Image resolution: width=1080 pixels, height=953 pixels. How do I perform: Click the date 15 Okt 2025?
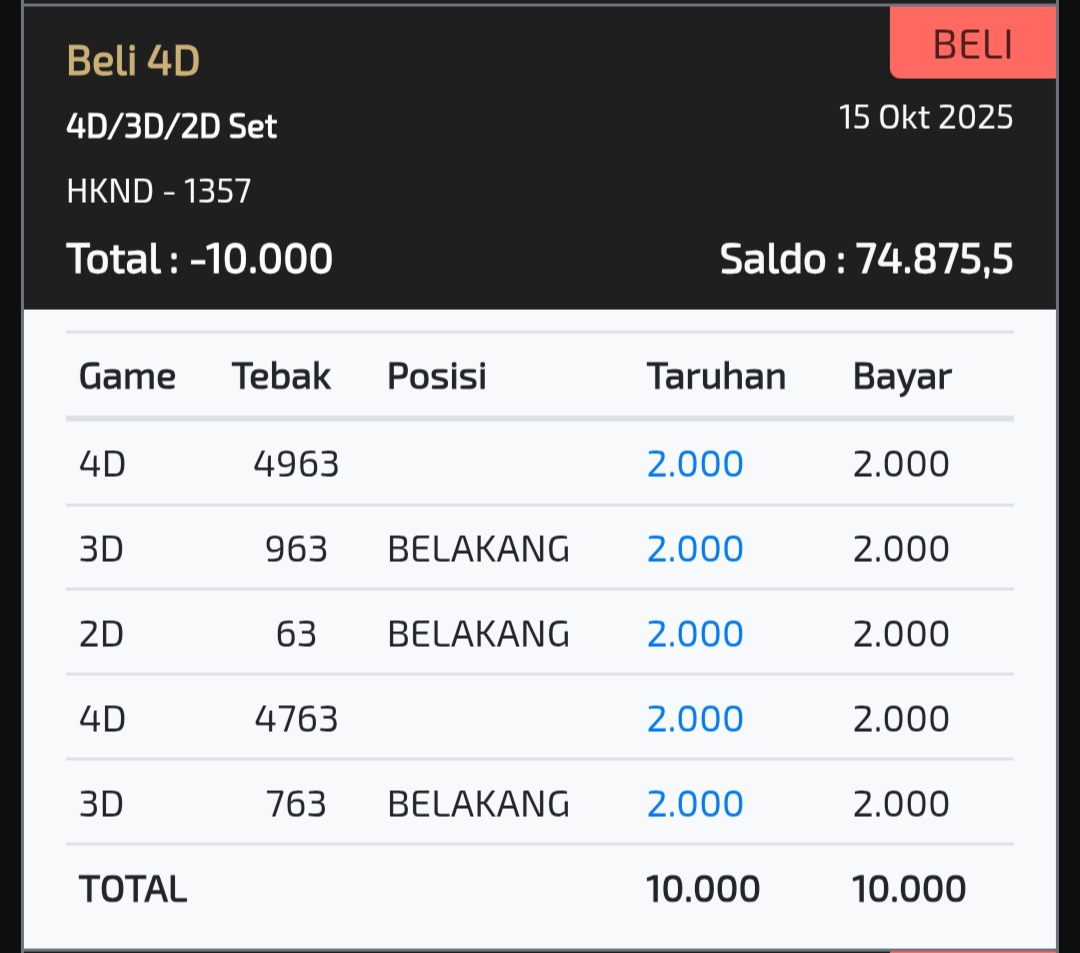(926, 118)
